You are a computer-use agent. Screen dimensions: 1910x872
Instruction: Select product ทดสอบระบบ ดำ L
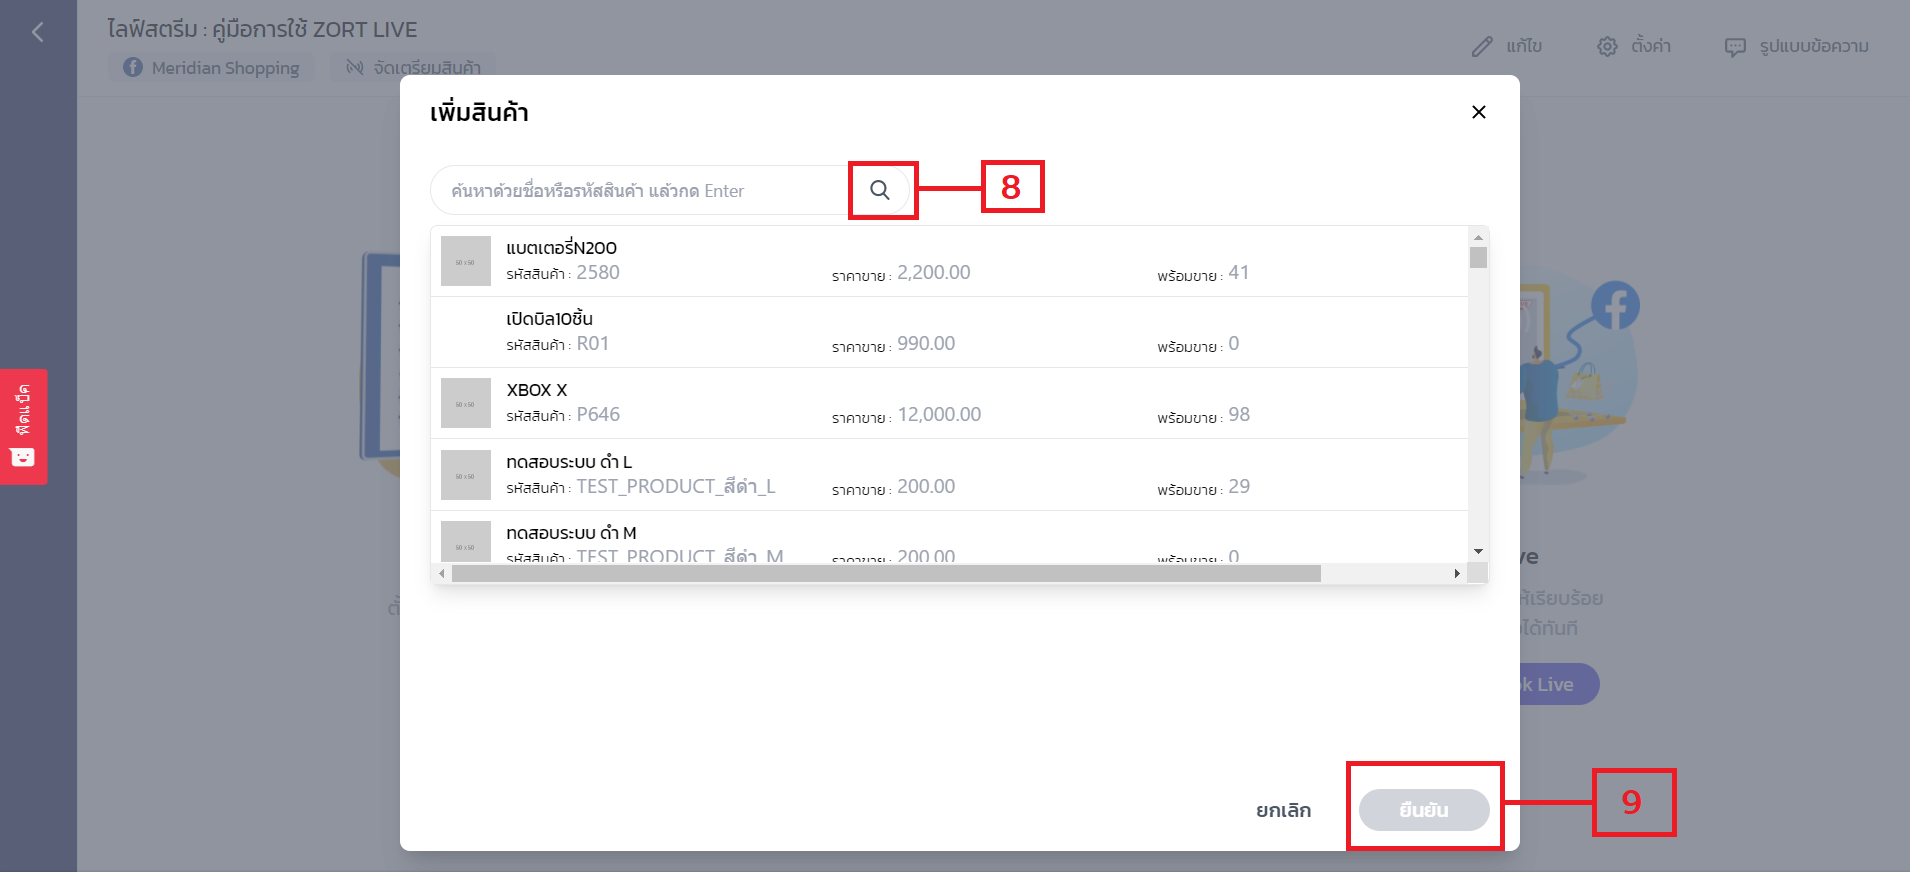point(949,475)
